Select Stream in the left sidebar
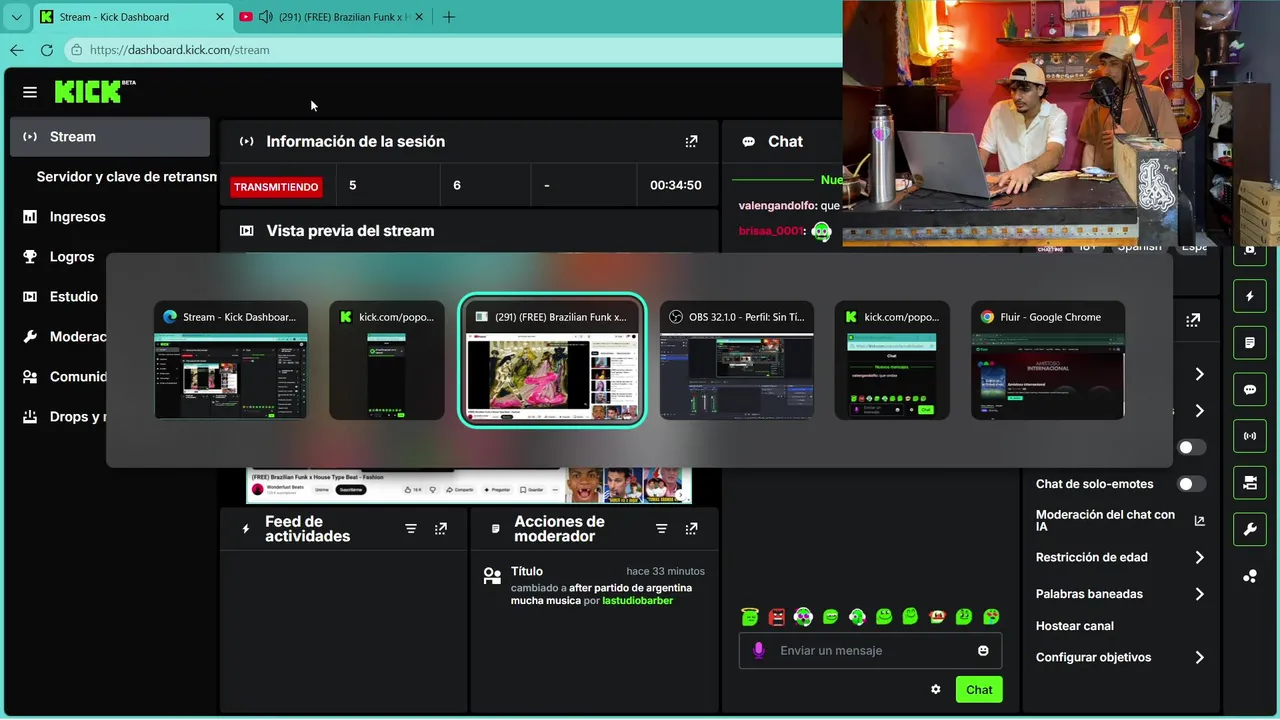The height and width of the screenshot is (720, 1280). [x=110, y=137]
